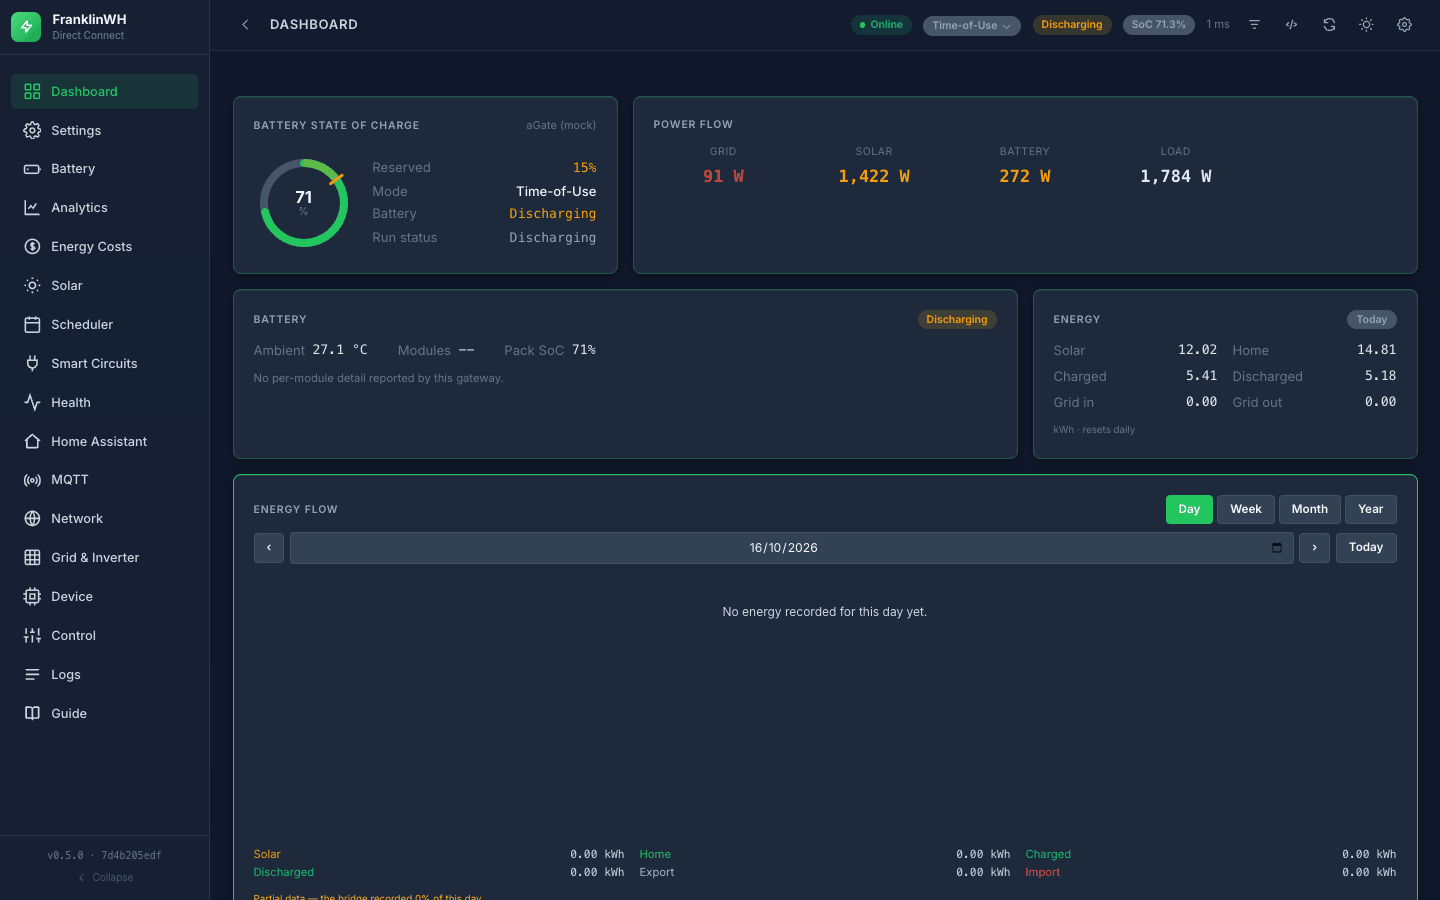1440x900 pixels.
Task: Open the Dashboard grid icon in sidebar
Action: [x=32, y=91]
